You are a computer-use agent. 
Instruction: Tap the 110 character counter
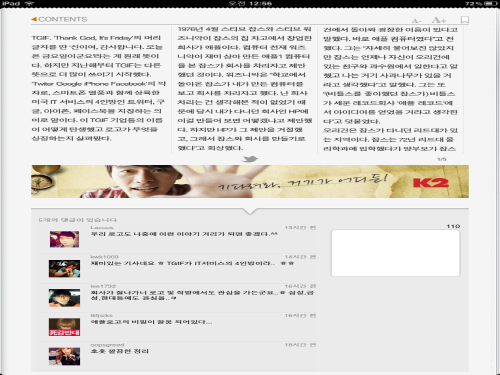[x=453, y=226]
